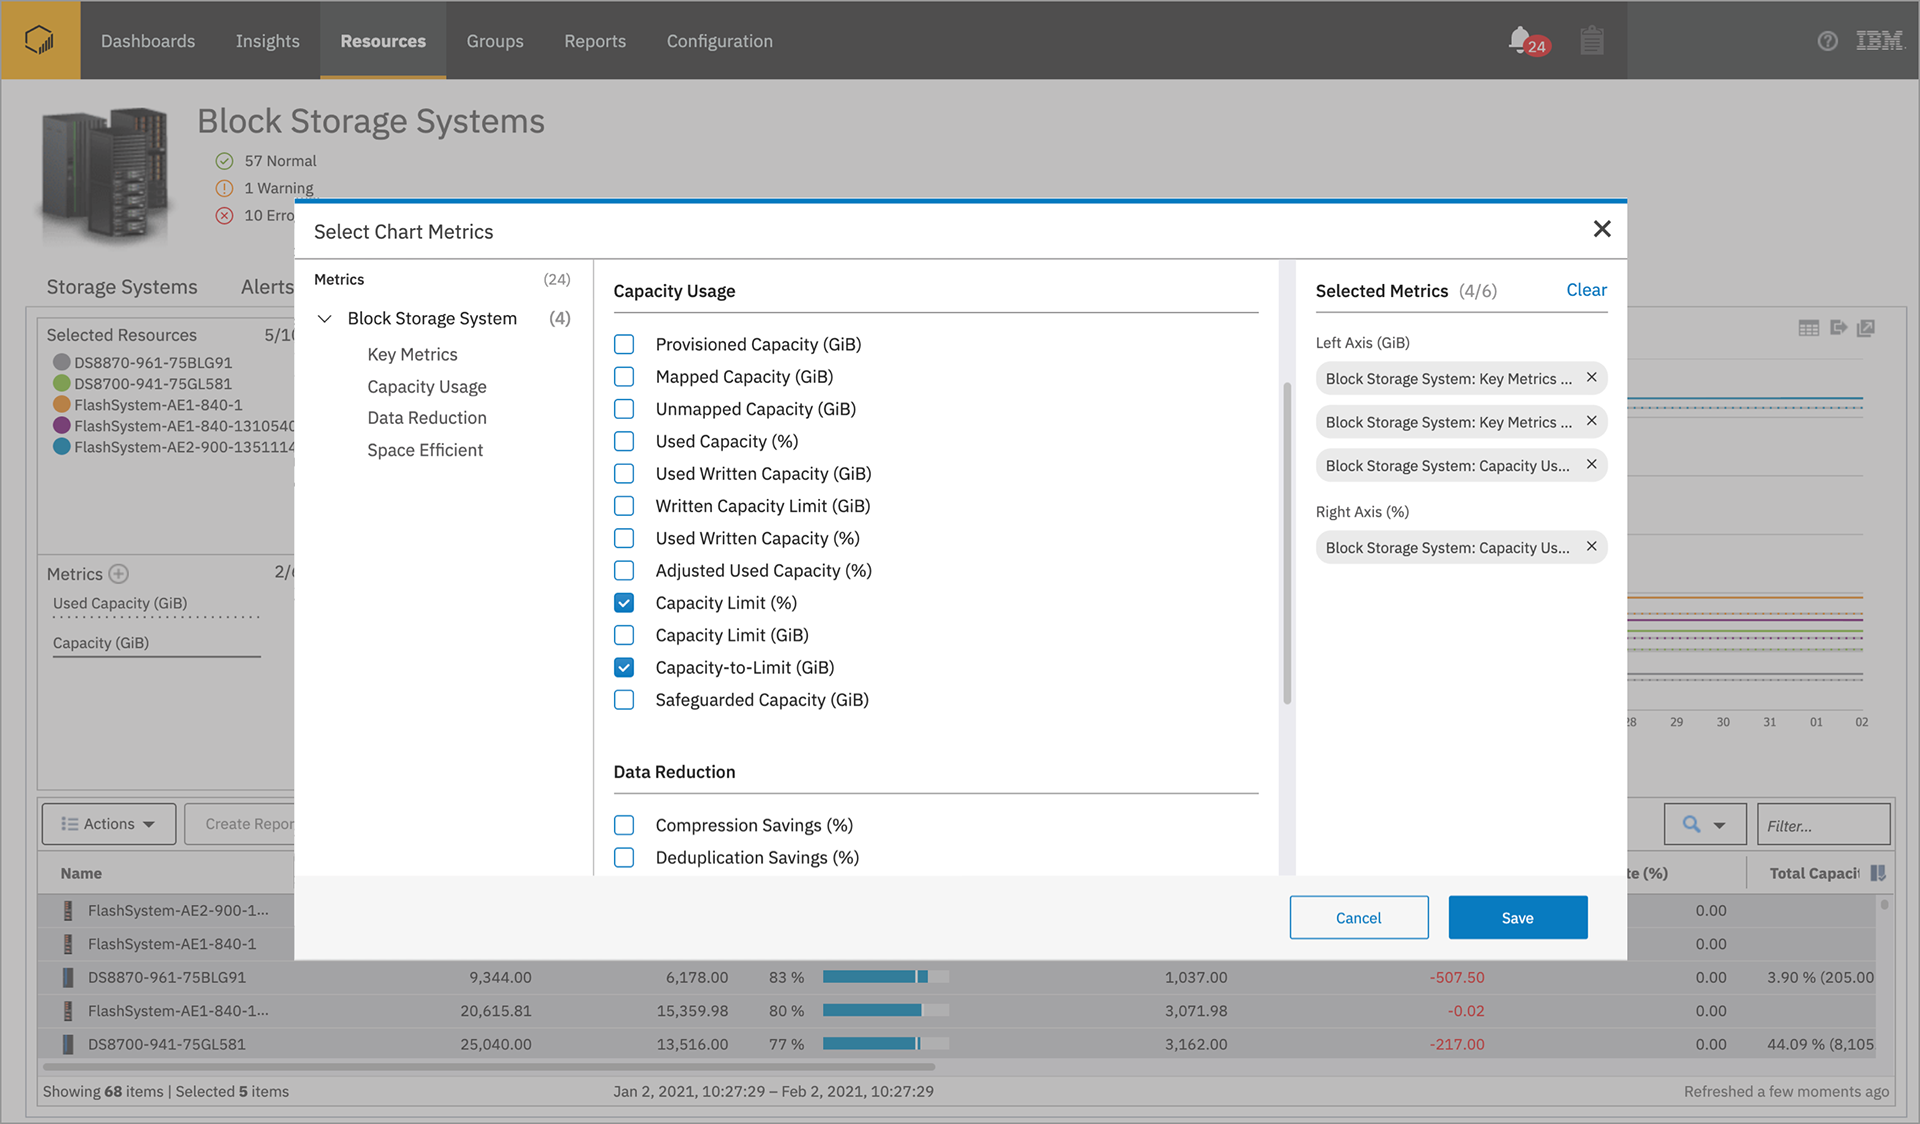This screenshot has height=1124, width=1920.
Task: Click the FlashSystem-AE1-840-1 legend color dot
Action: pyautogui.click(x=62, y=404)
